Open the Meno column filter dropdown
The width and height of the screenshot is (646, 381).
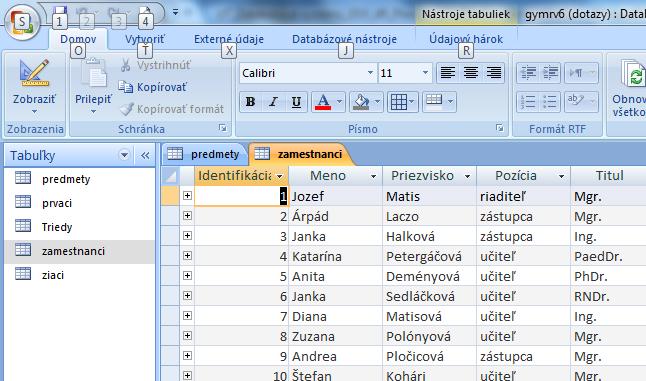(373, 176)
